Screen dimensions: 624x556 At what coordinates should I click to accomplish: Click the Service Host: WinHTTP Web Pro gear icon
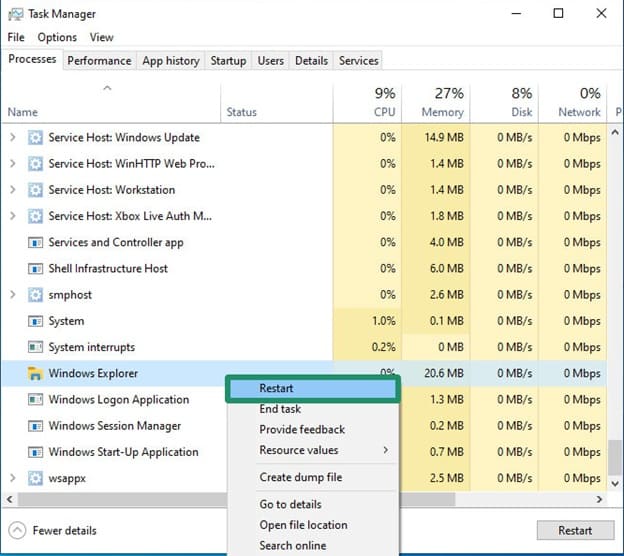[x=35, y=164]
